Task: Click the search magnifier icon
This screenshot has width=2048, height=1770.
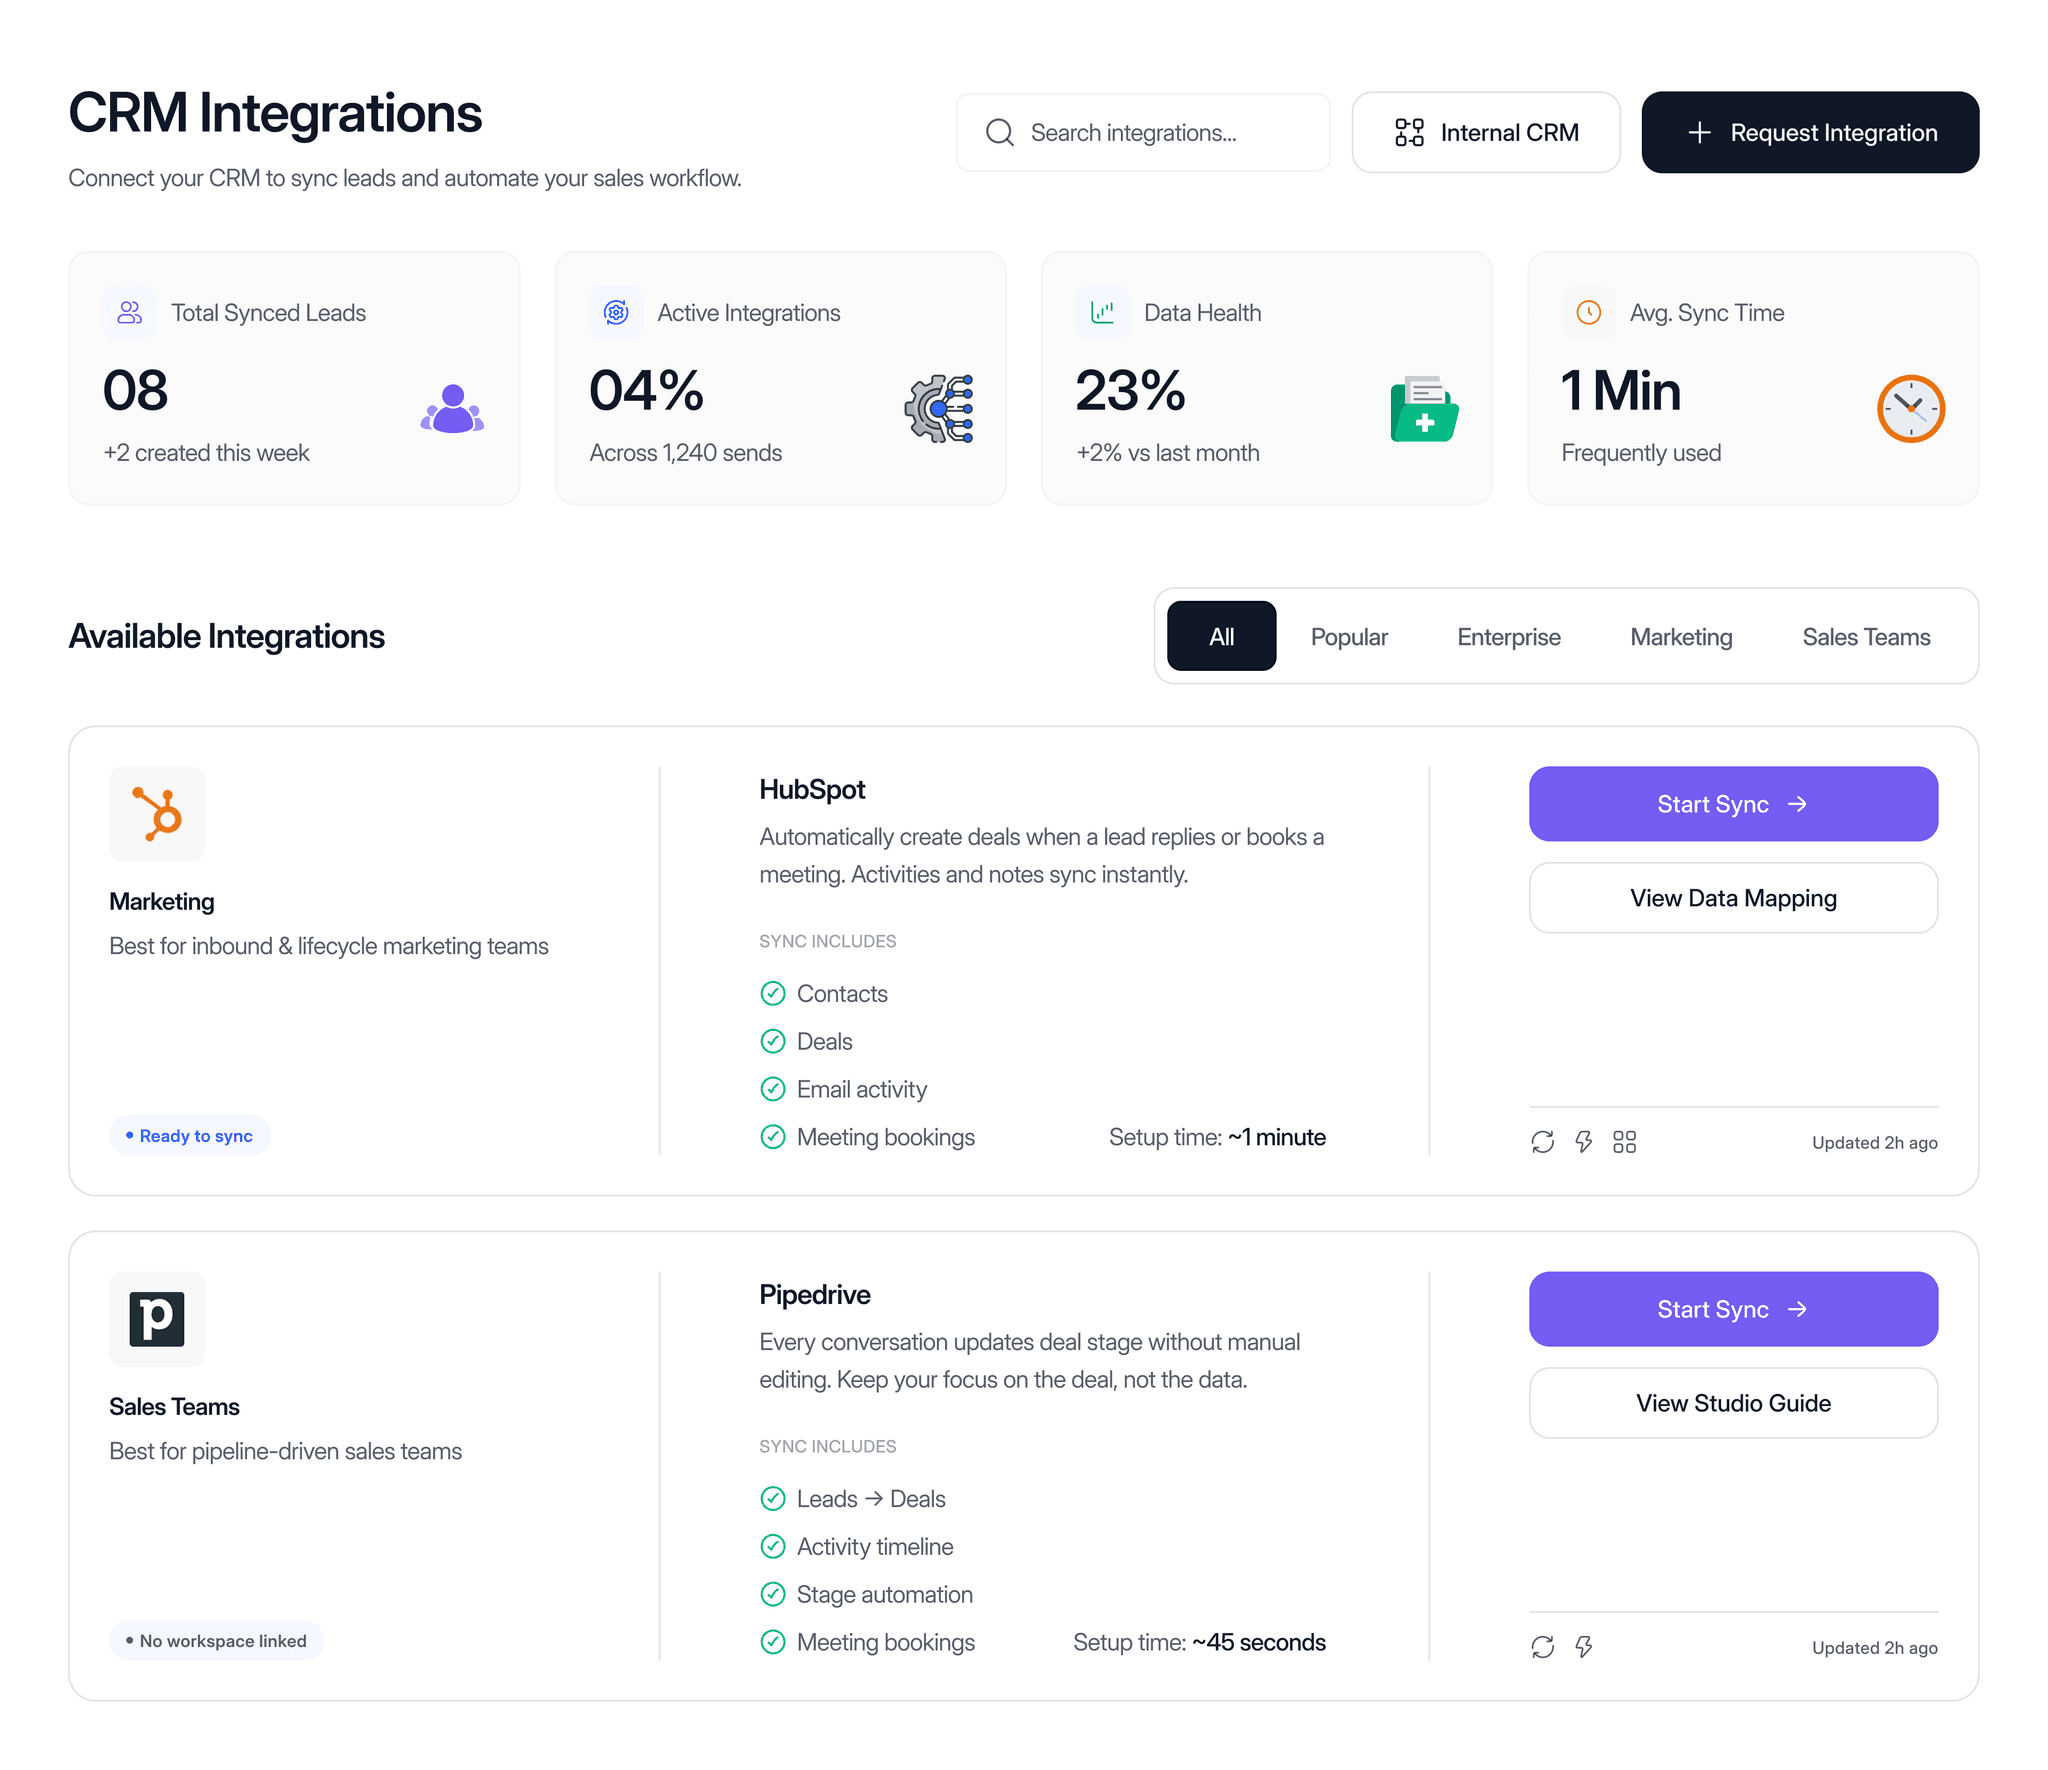Action: coord(1000,132)
